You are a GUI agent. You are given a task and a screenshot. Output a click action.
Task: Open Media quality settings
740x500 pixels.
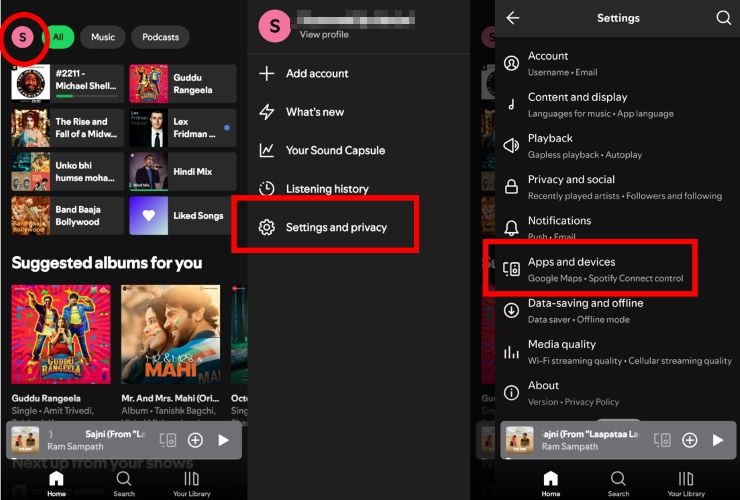point(617,351)
